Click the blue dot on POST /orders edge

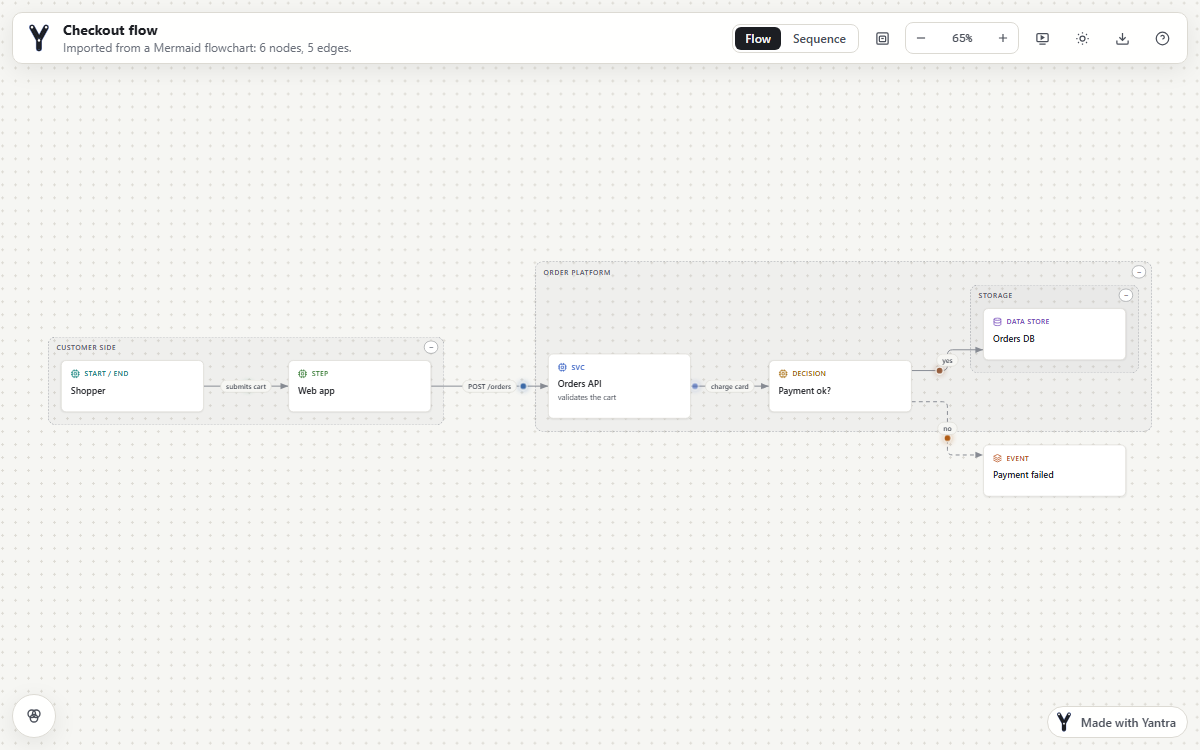click(x=523, y=386)
